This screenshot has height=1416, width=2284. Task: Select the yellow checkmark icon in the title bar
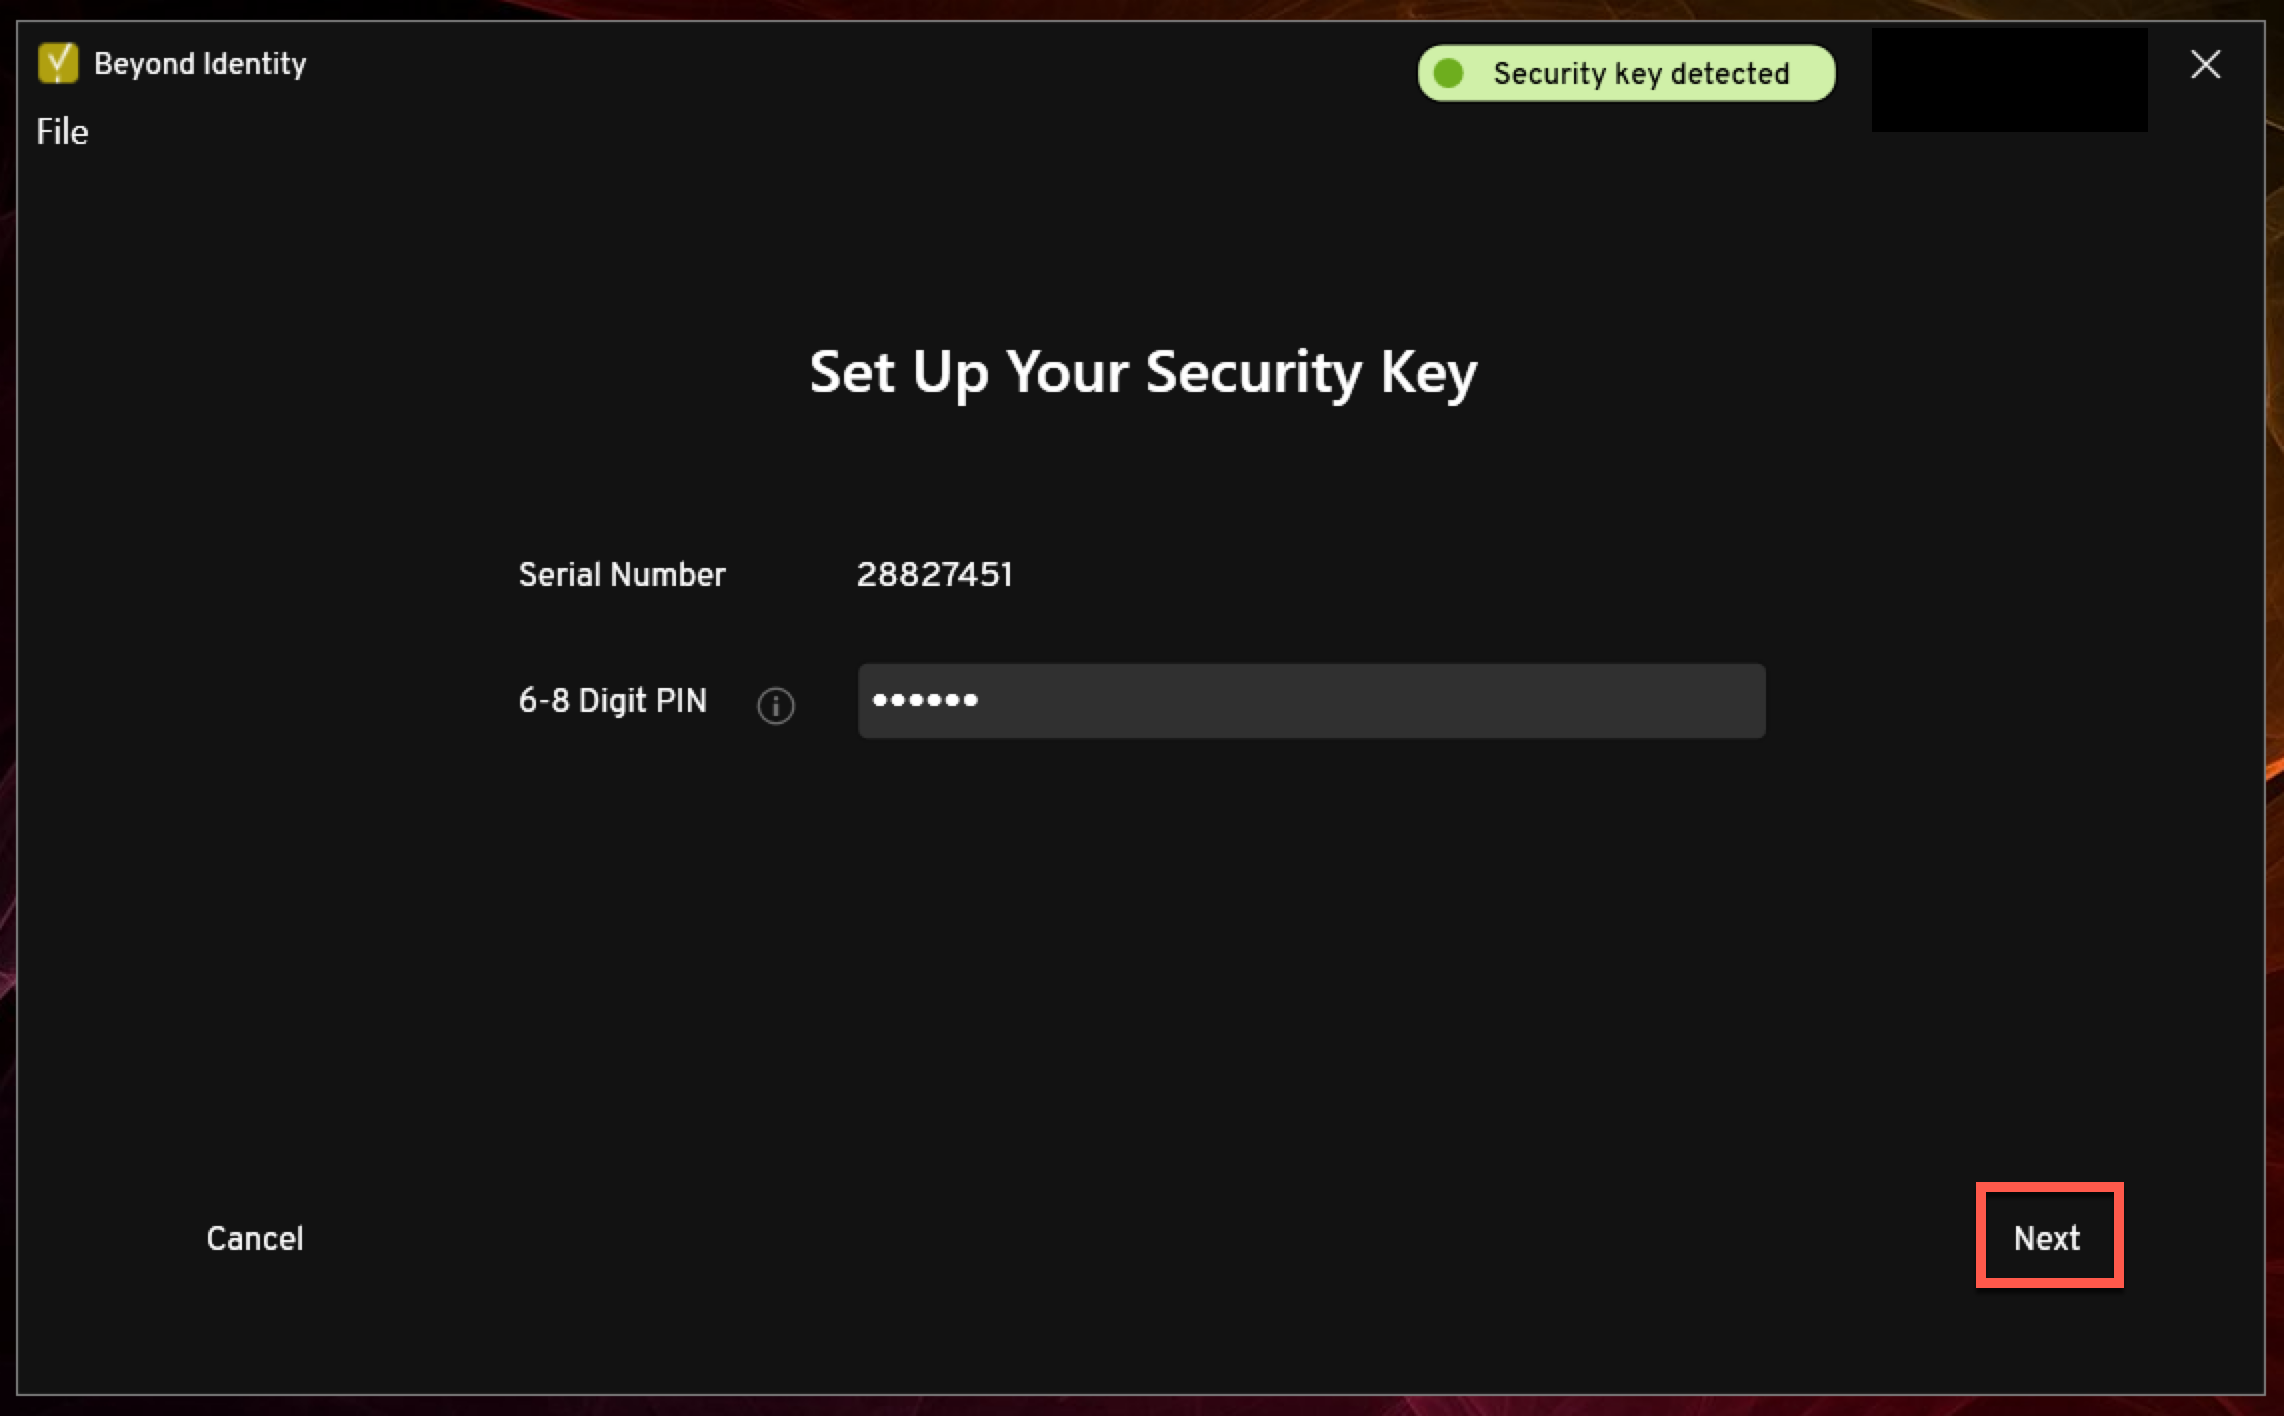tap(57, 62)
